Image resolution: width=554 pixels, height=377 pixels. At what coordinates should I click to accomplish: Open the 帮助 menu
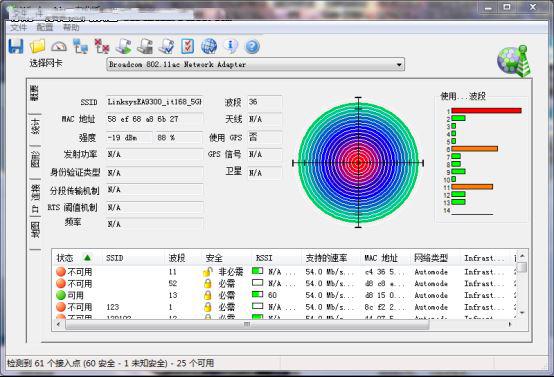(x=71, y=28)
